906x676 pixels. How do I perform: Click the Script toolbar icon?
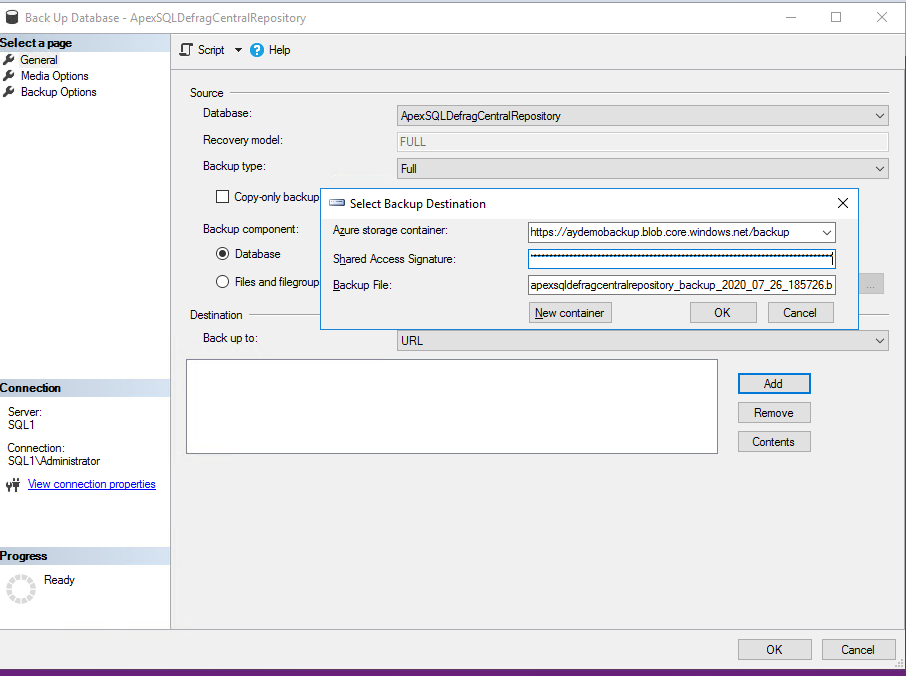click(186, 50)
